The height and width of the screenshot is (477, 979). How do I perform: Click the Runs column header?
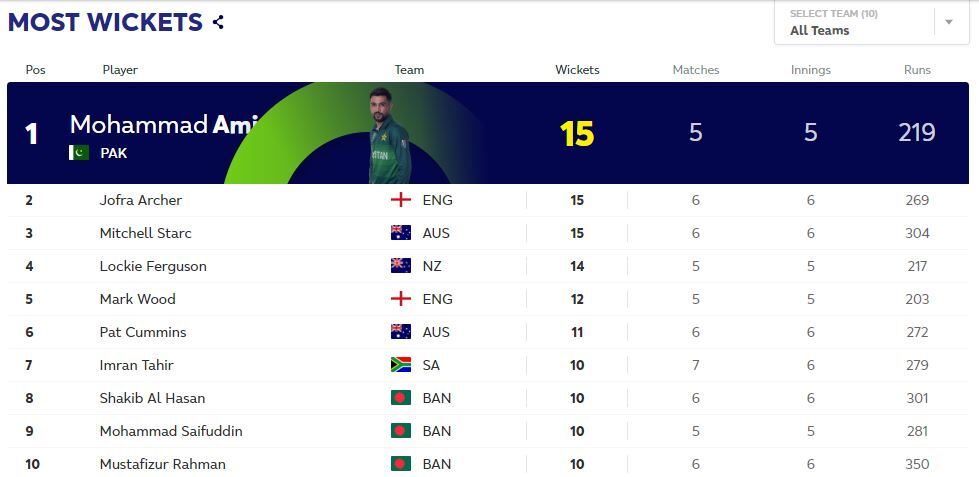coord(917,70)
